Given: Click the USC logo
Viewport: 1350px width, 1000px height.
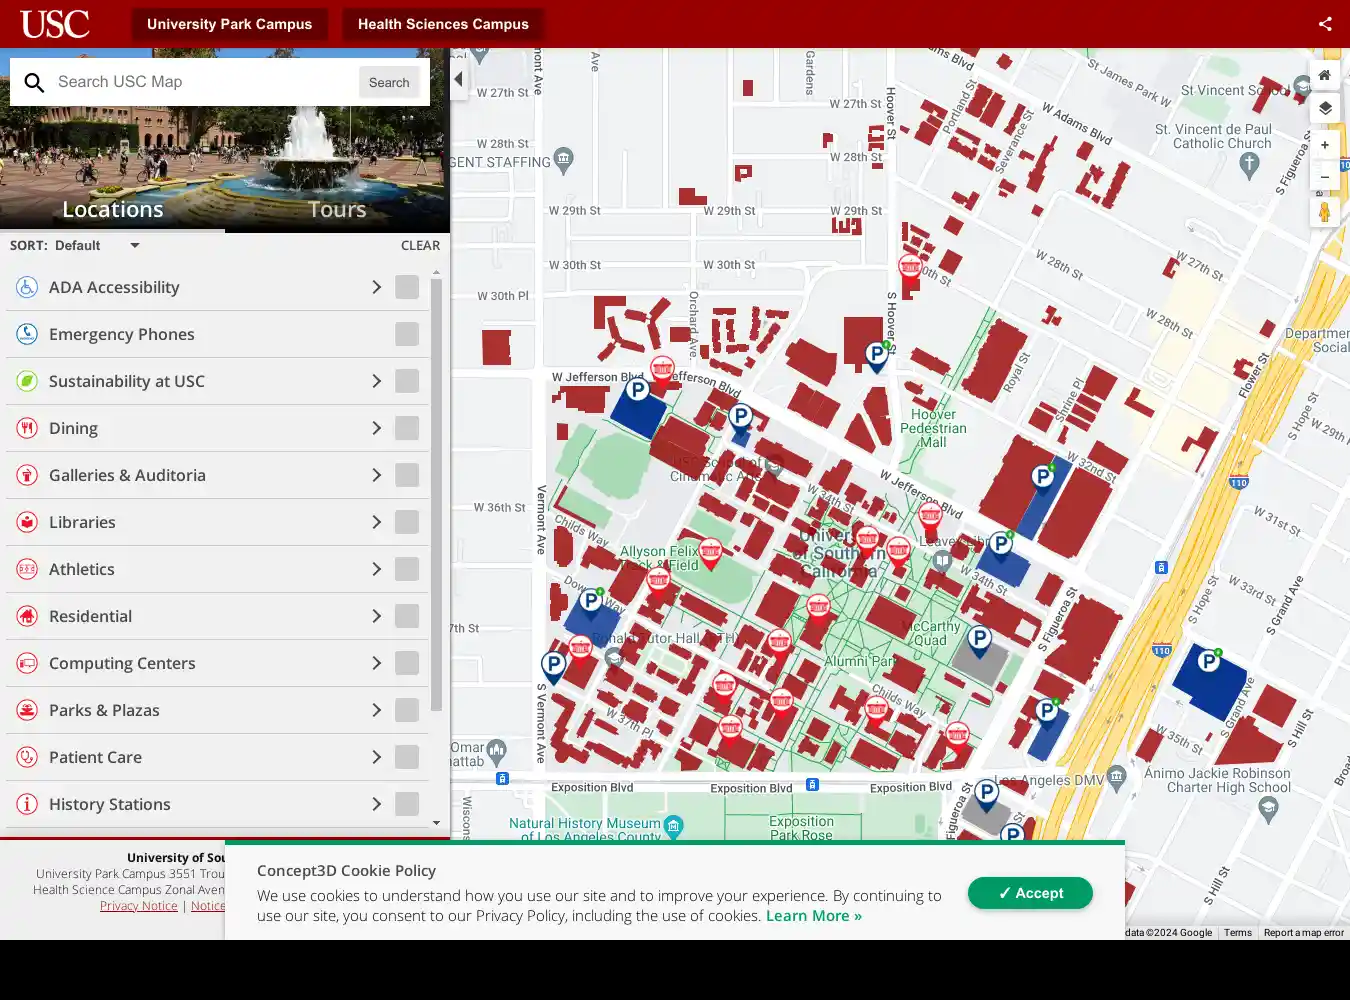Looking at the screenshot, I should click(55, 24).
